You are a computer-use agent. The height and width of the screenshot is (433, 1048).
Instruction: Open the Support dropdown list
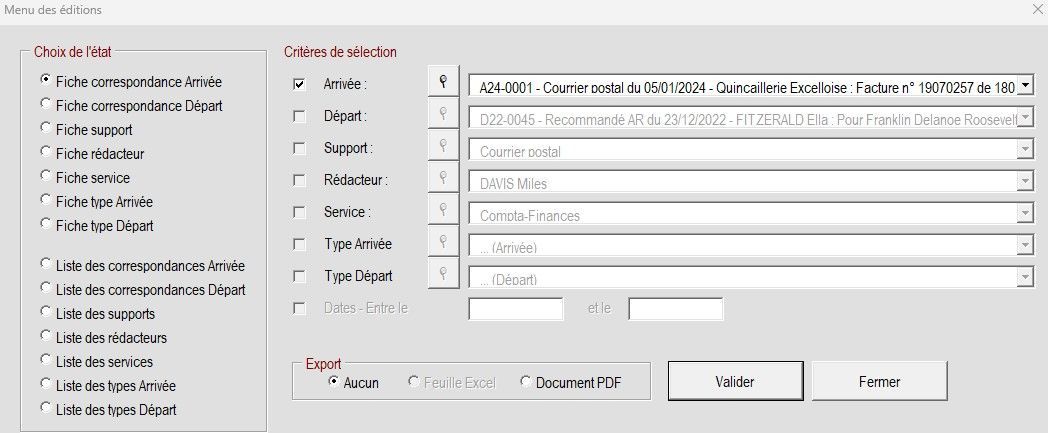[1025, 150]
